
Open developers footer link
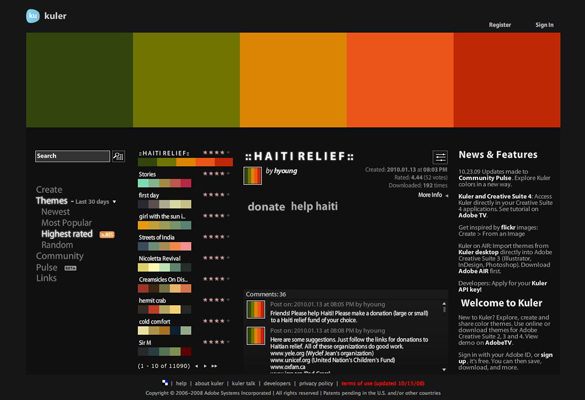tap(277, 383)
